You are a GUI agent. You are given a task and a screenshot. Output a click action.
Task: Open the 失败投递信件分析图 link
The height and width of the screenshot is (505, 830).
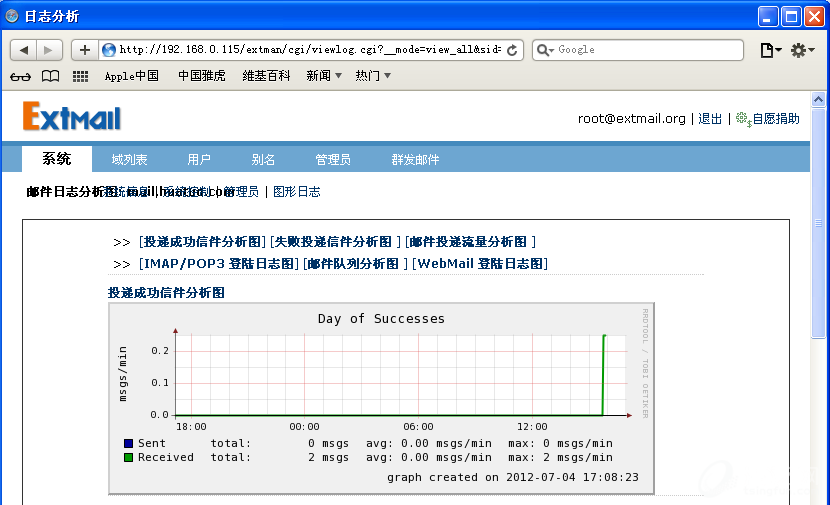pos(333,242)
